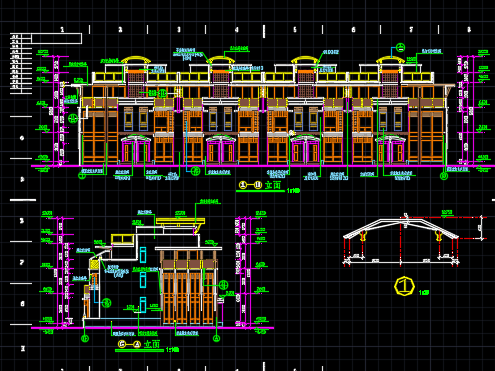Click column number 4 on the top frame
This screenshot has width=495, height=371.
tap(237, 30)
